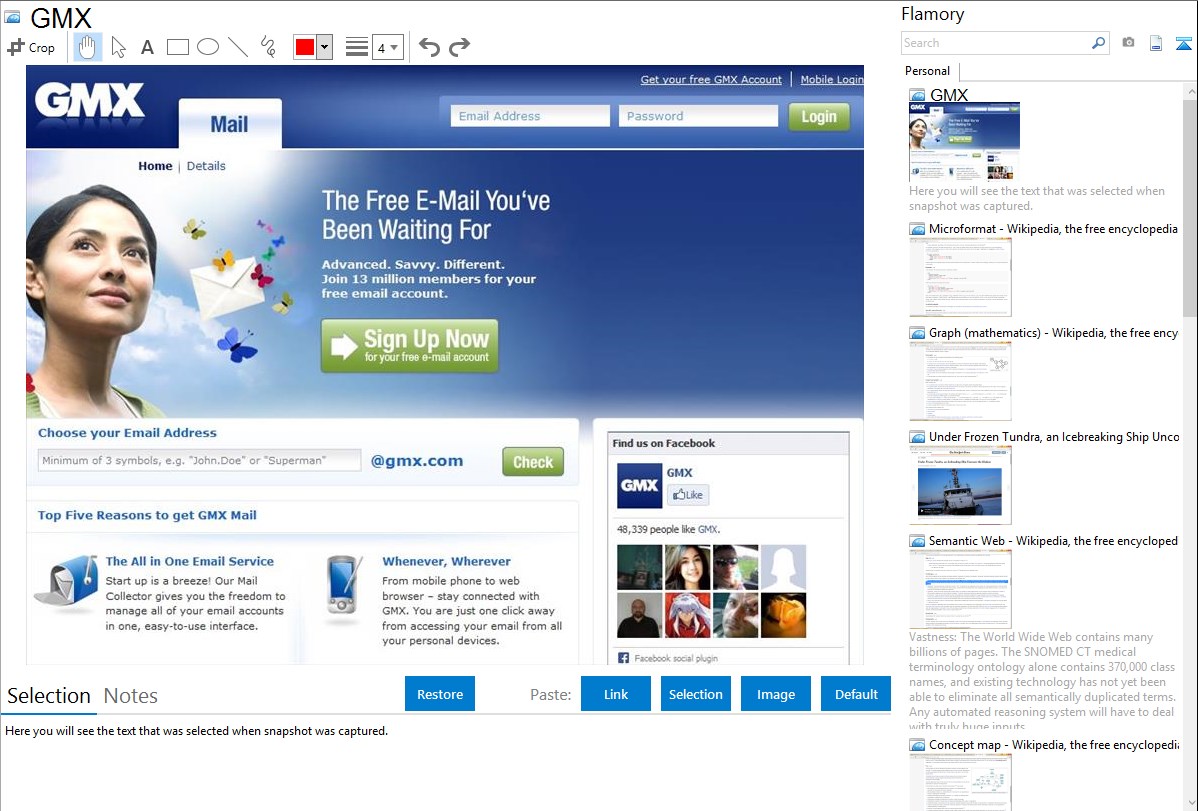Switch to the Selection tab
The height and width of the screenshot is (811, 1198).
(48, 696)
